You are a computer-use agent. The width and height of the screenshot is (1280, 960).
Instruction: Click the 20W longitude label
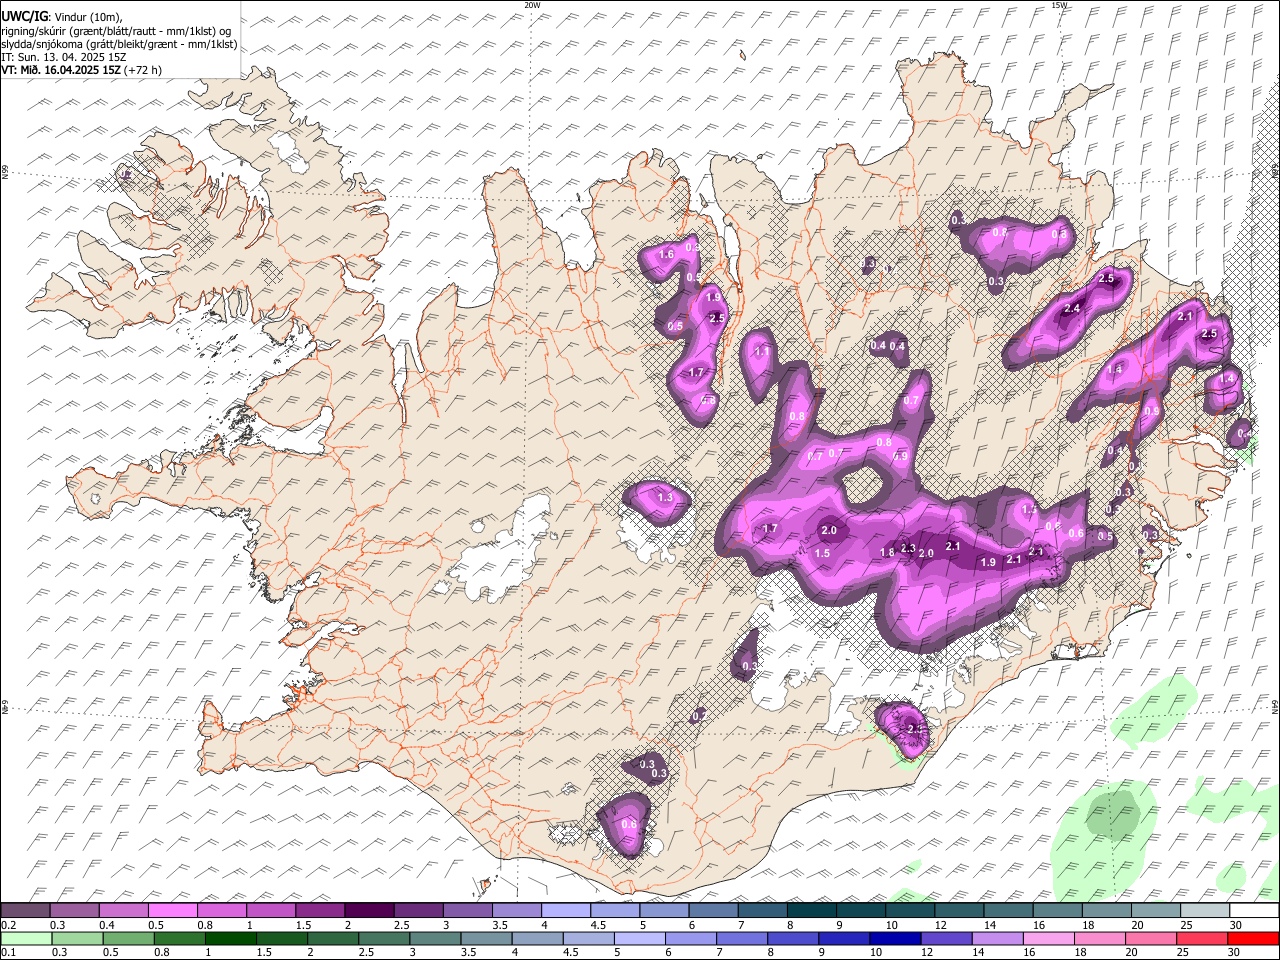(x=532, y=5)
